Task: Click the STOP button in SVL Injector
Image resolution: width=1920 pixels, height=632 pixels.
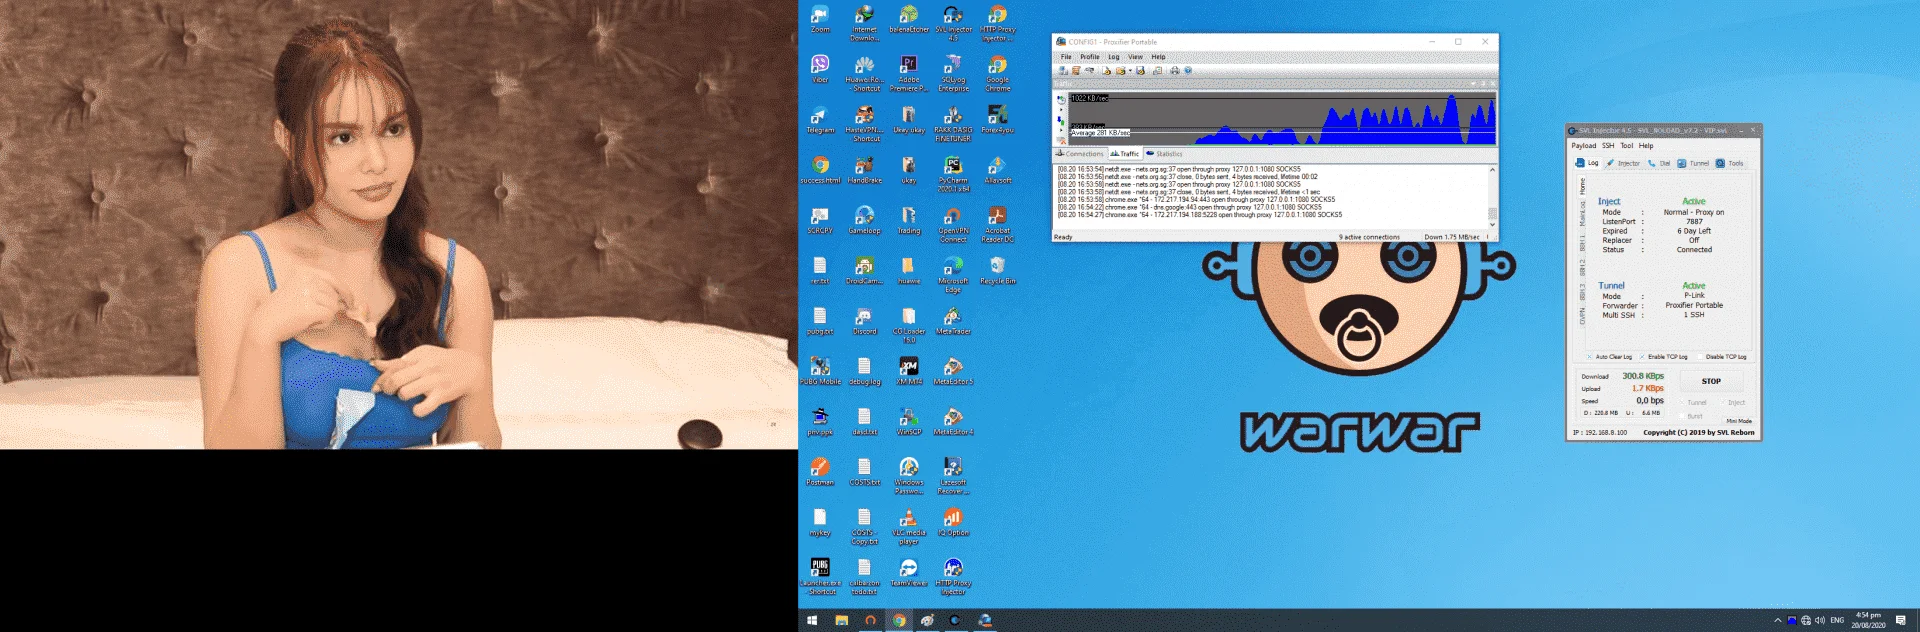Action: tap(1711, 381)
